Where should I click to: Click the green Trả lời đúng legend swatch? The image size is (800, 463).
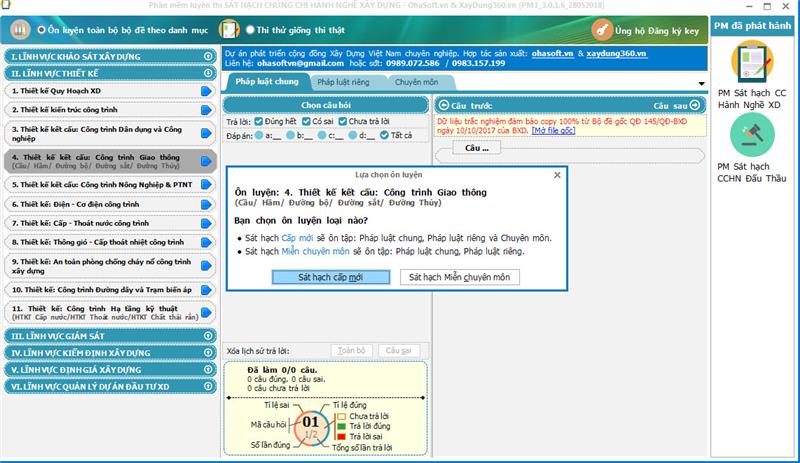(x=341, y=426)
